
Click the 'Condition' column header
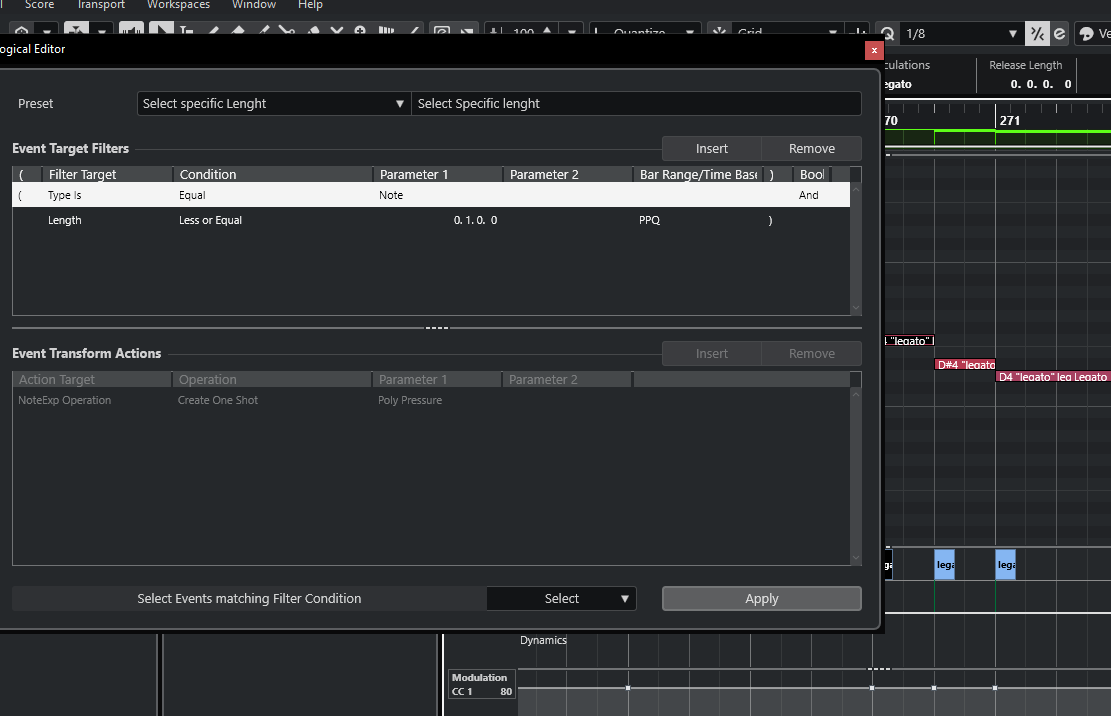(x=273, y=174)
